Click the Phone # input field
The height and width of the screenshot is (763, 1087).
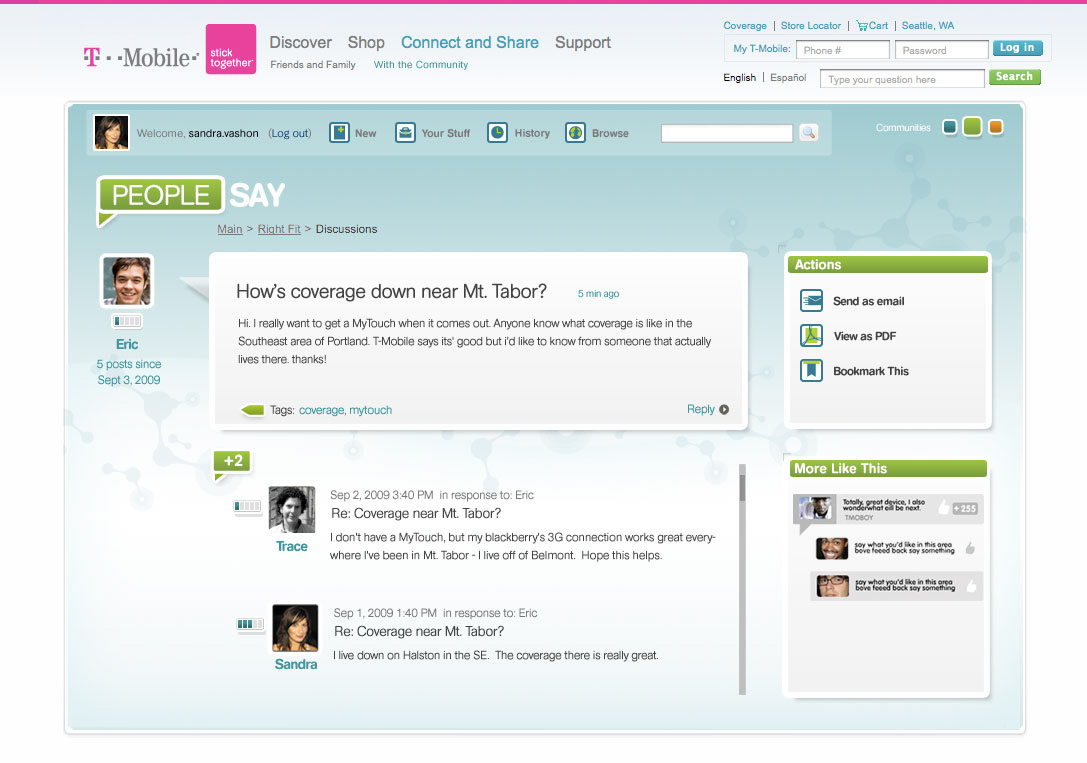(842, 50)
